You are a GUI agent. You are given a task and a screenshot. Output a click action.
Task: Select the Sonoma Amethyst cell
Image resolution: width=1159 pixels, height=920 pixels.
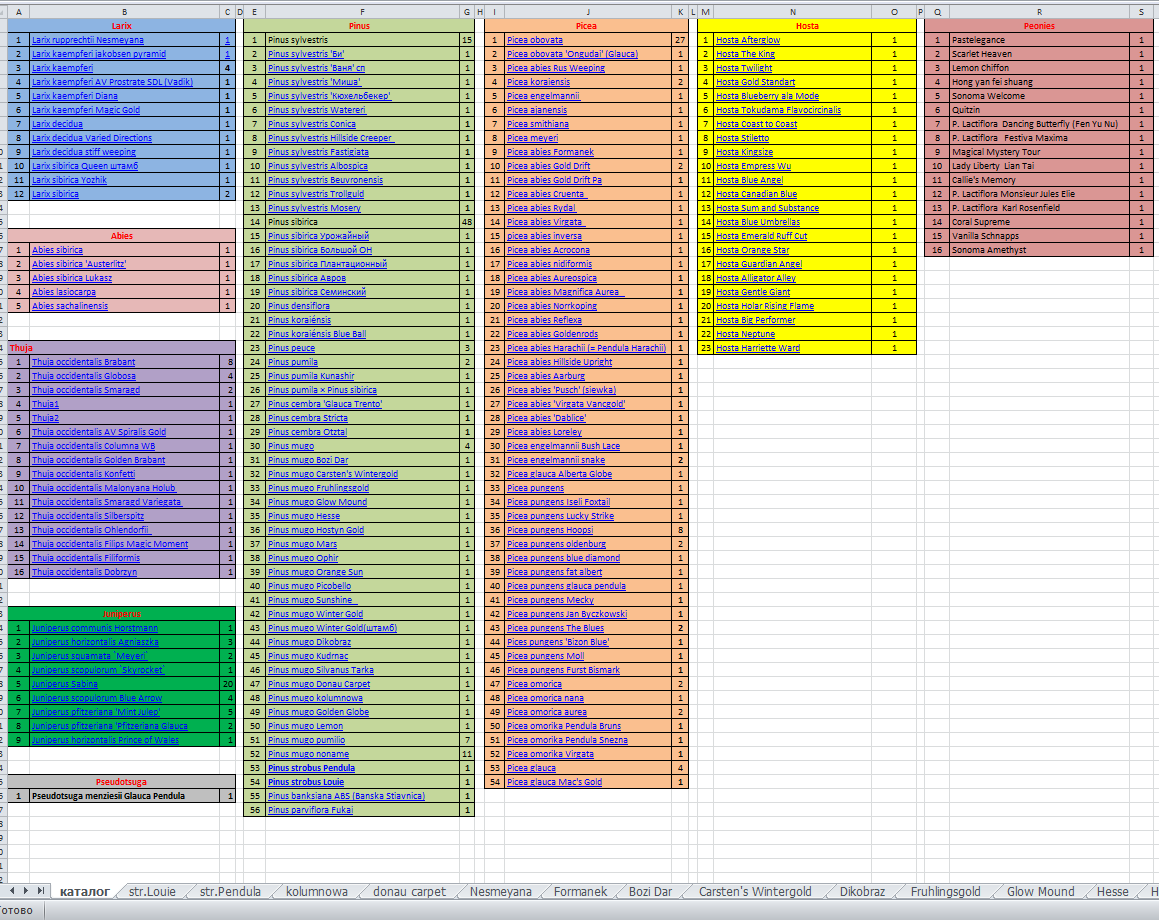click(x=1039, y=250)
